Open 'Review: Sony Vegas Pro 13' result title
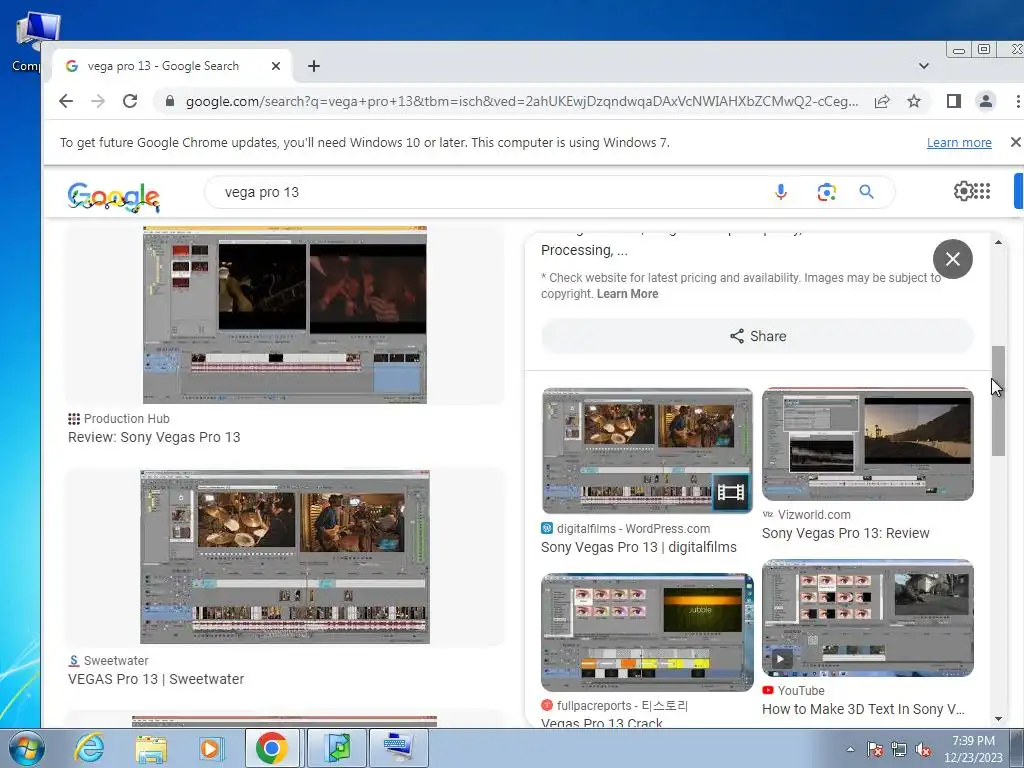The image size is (1024, 768). (x=154, y=438)
